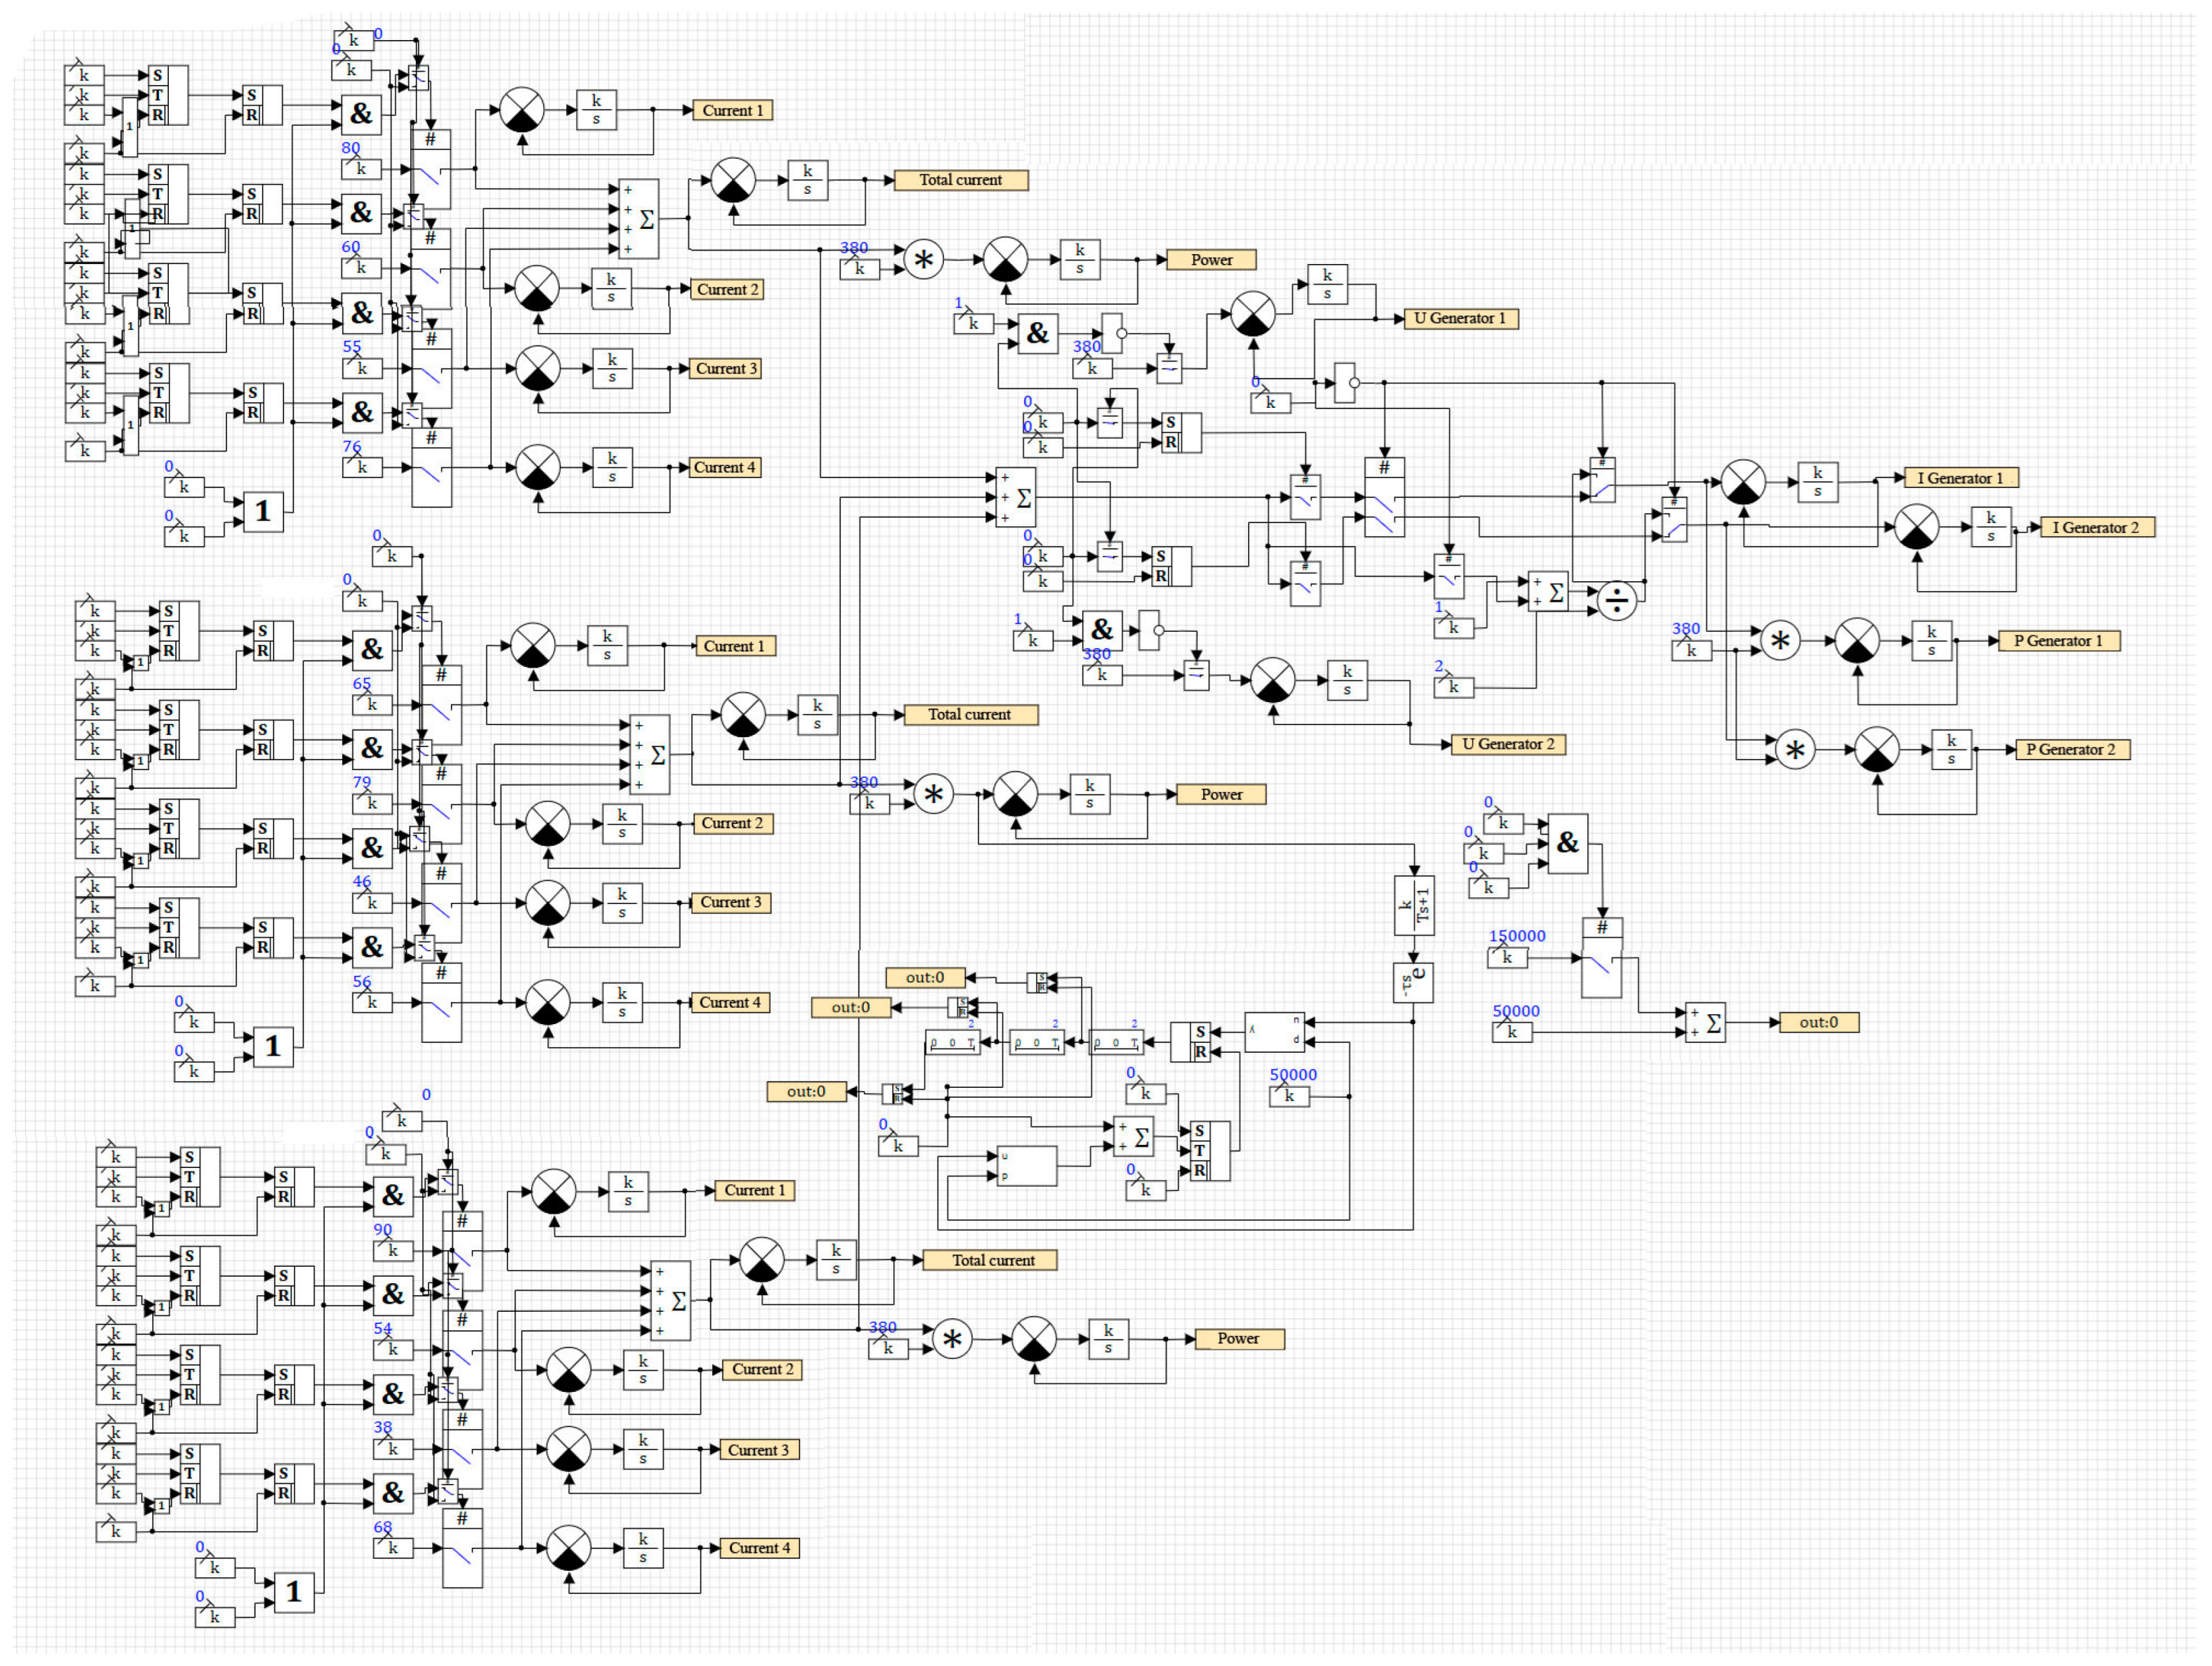Select the constant block labeled 150000
This screenshot has width=2212, height=1666.
click(x=1507, y=957)
